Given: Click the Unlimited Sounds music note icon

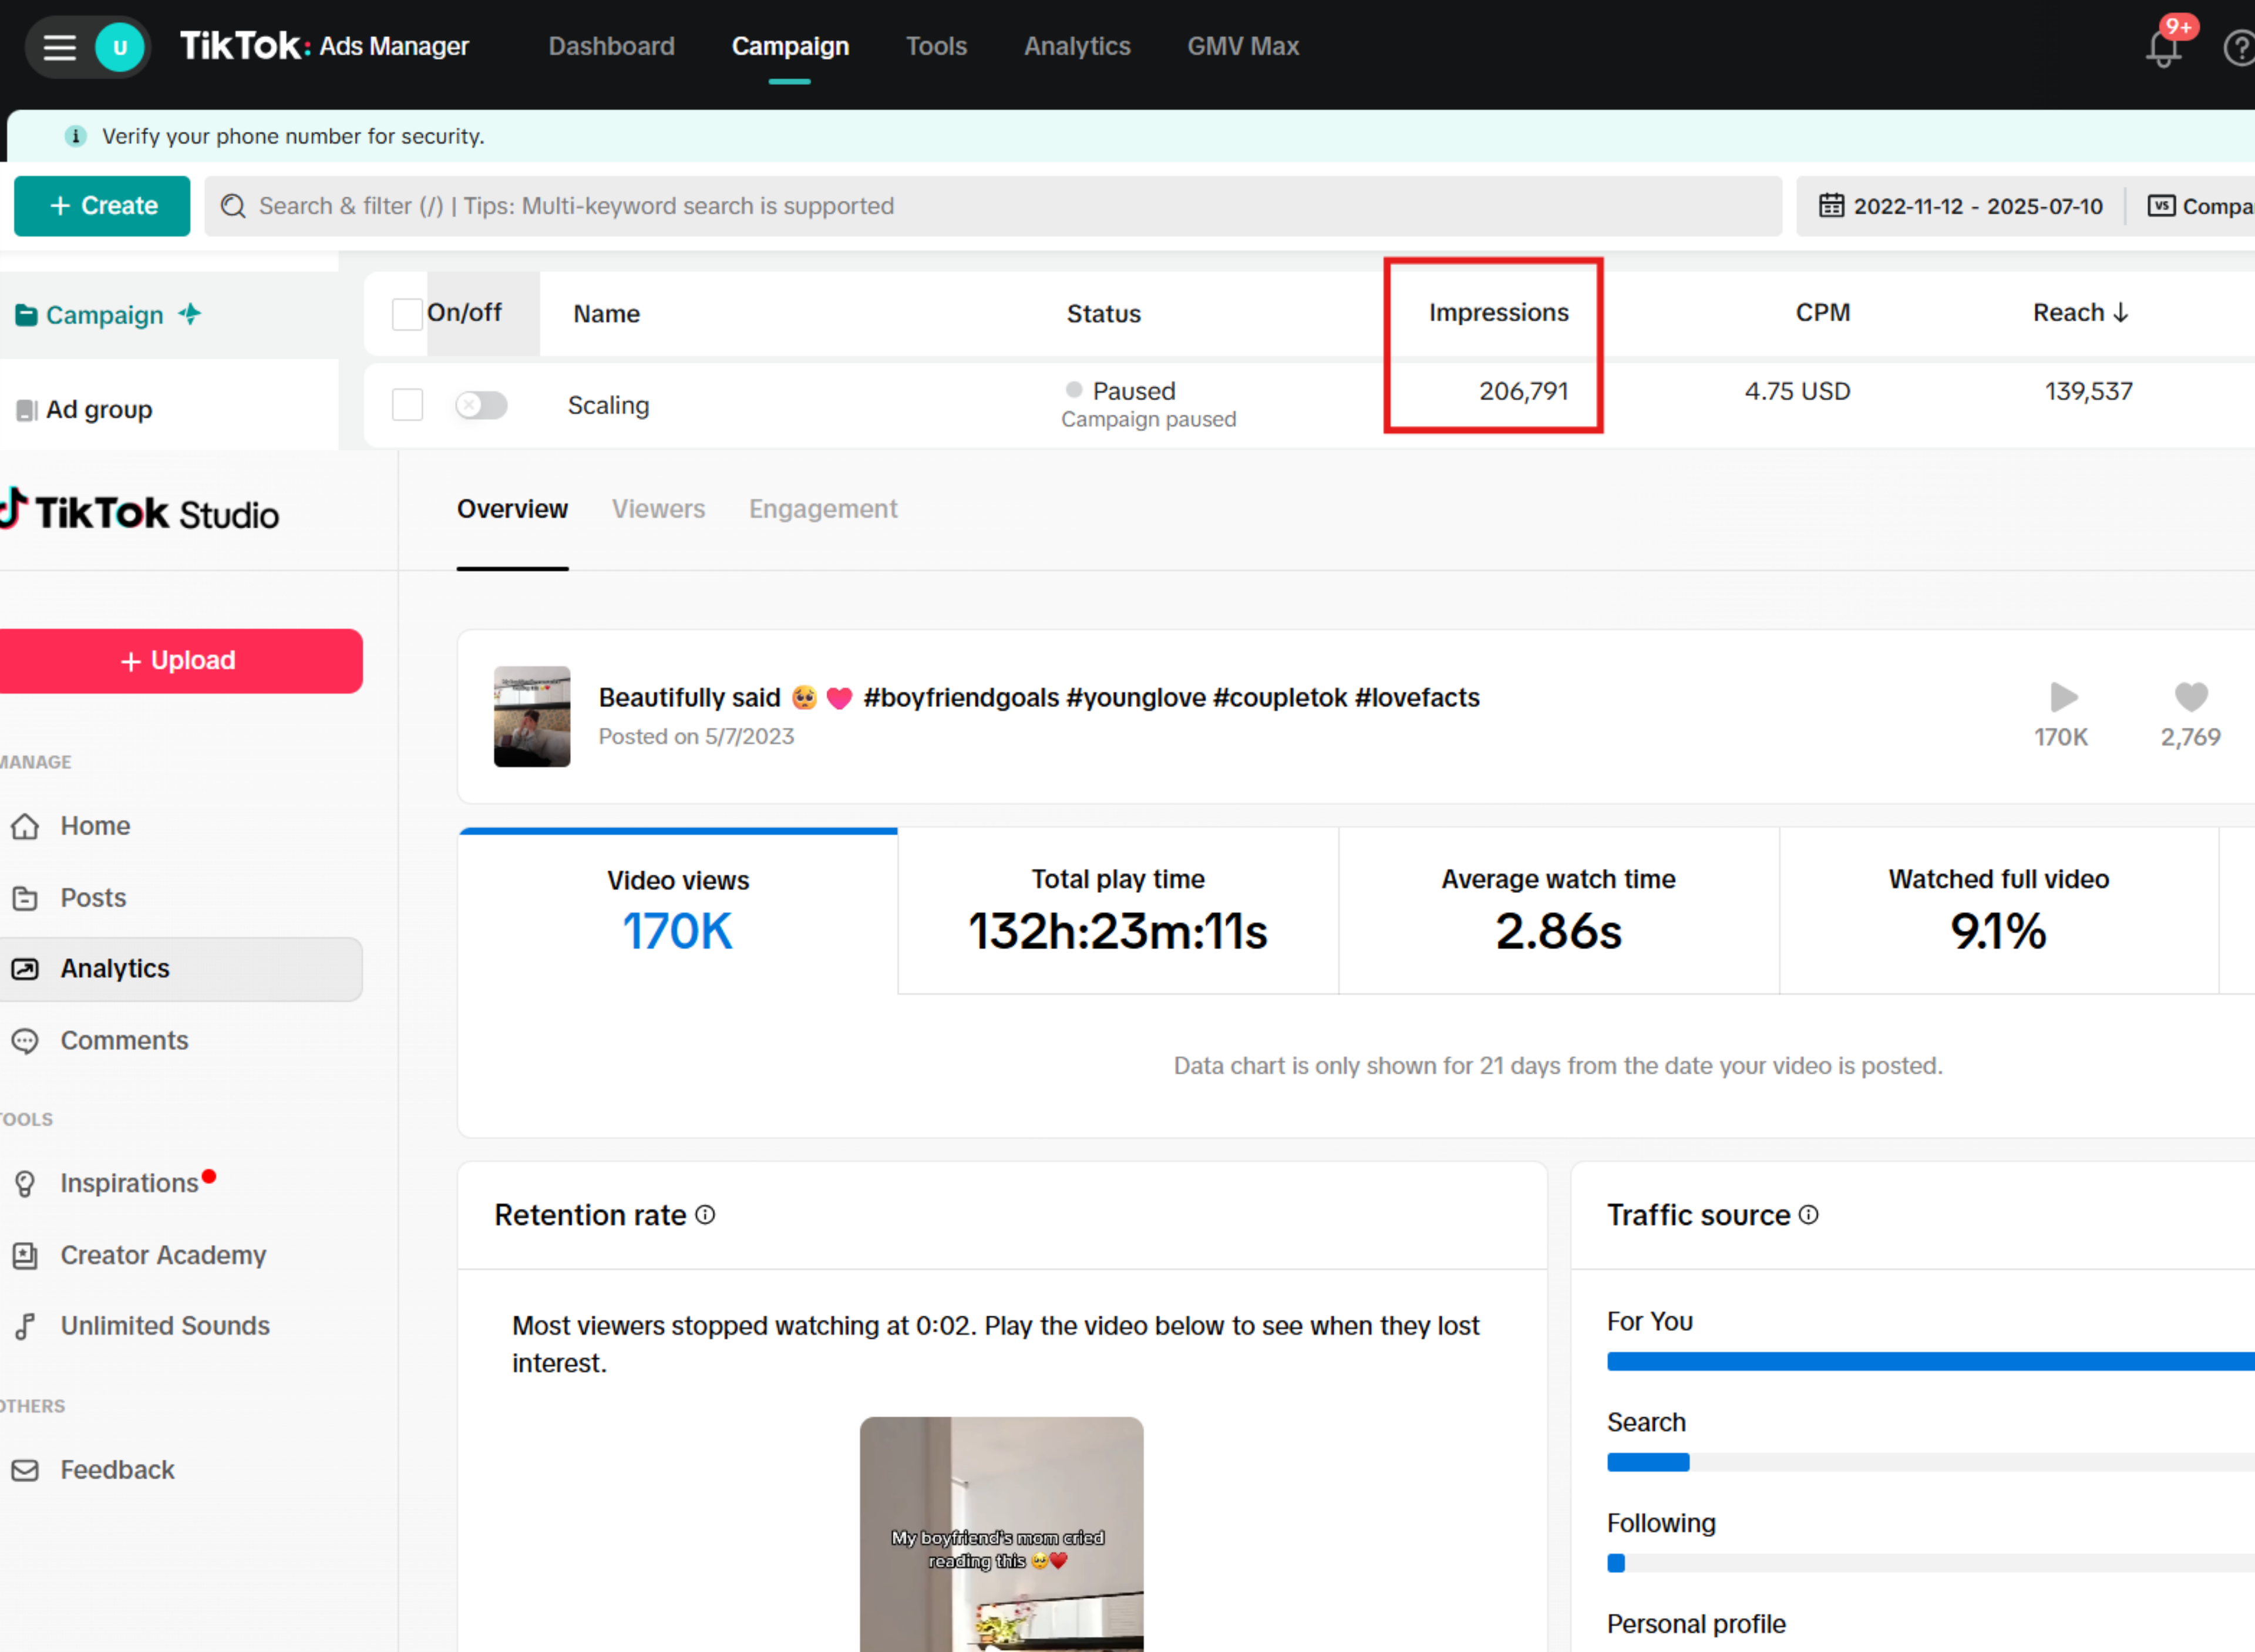Looking at the screenshot, I should pyautogui.click(x=25, y=1327).
